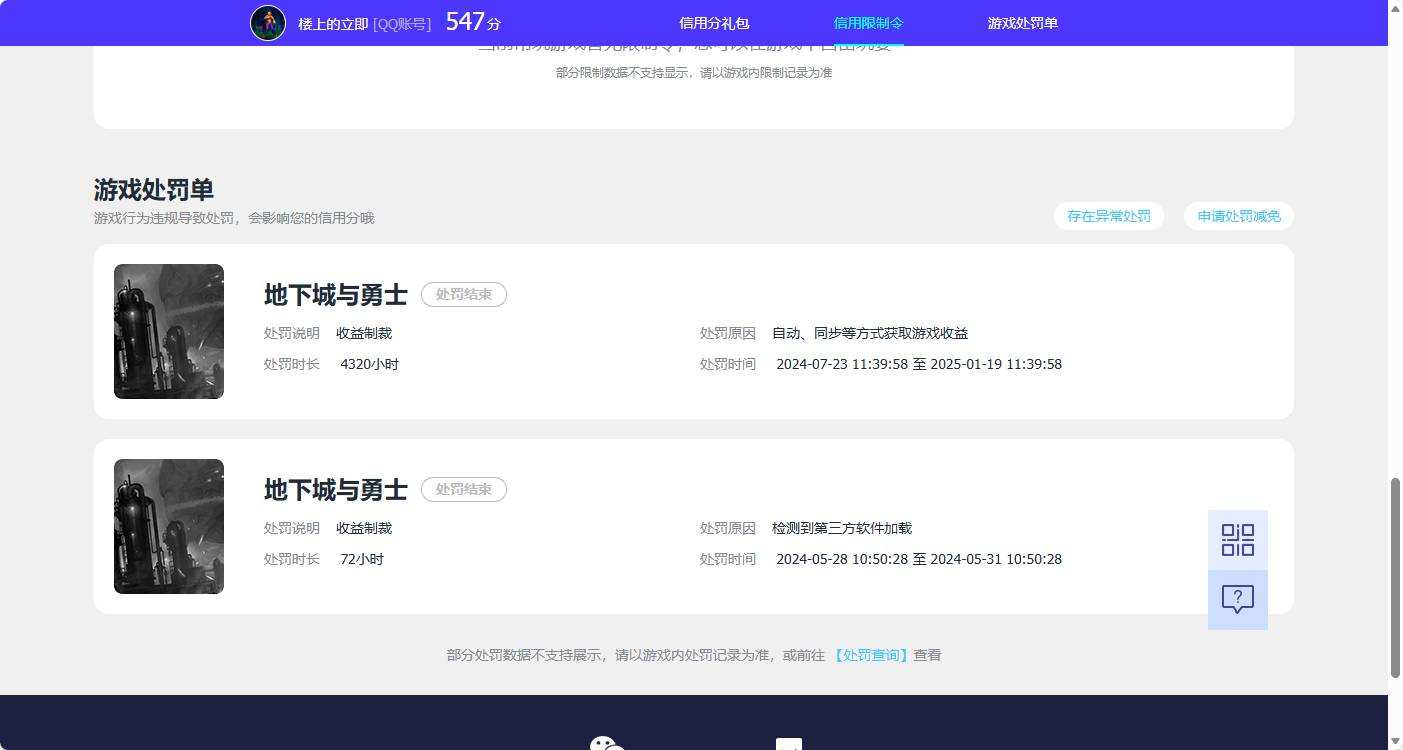The image size is (1403, 750).
Task: Click game thumbnail of the 72小时 penalty
Action: click(x=169, y=526)
